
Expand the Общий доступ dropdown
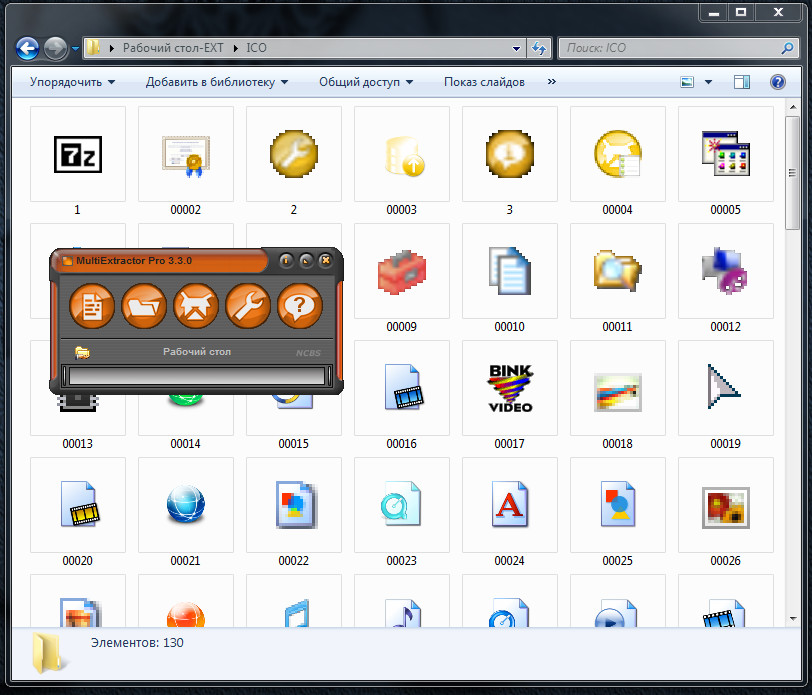(365, 82)
